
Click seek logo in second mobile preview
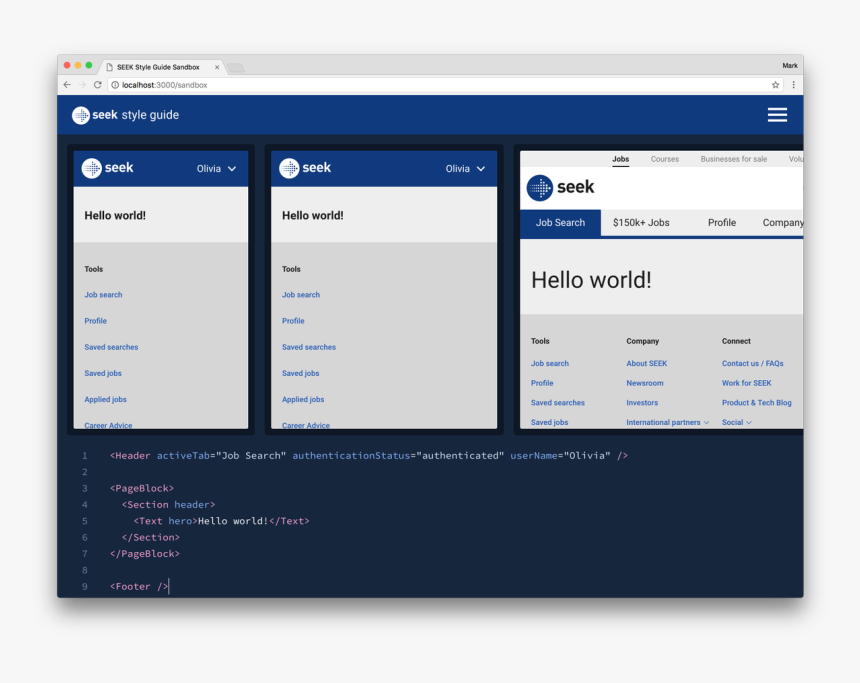coord(305,168)
